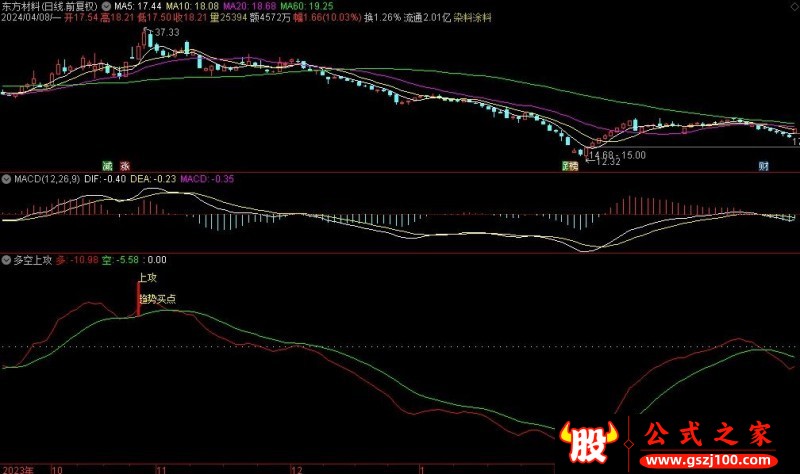Image resolution: width=800 pixels, height=474 pixels.
Task: Click the month 11 marker on time axis
Action: (161, 469)
